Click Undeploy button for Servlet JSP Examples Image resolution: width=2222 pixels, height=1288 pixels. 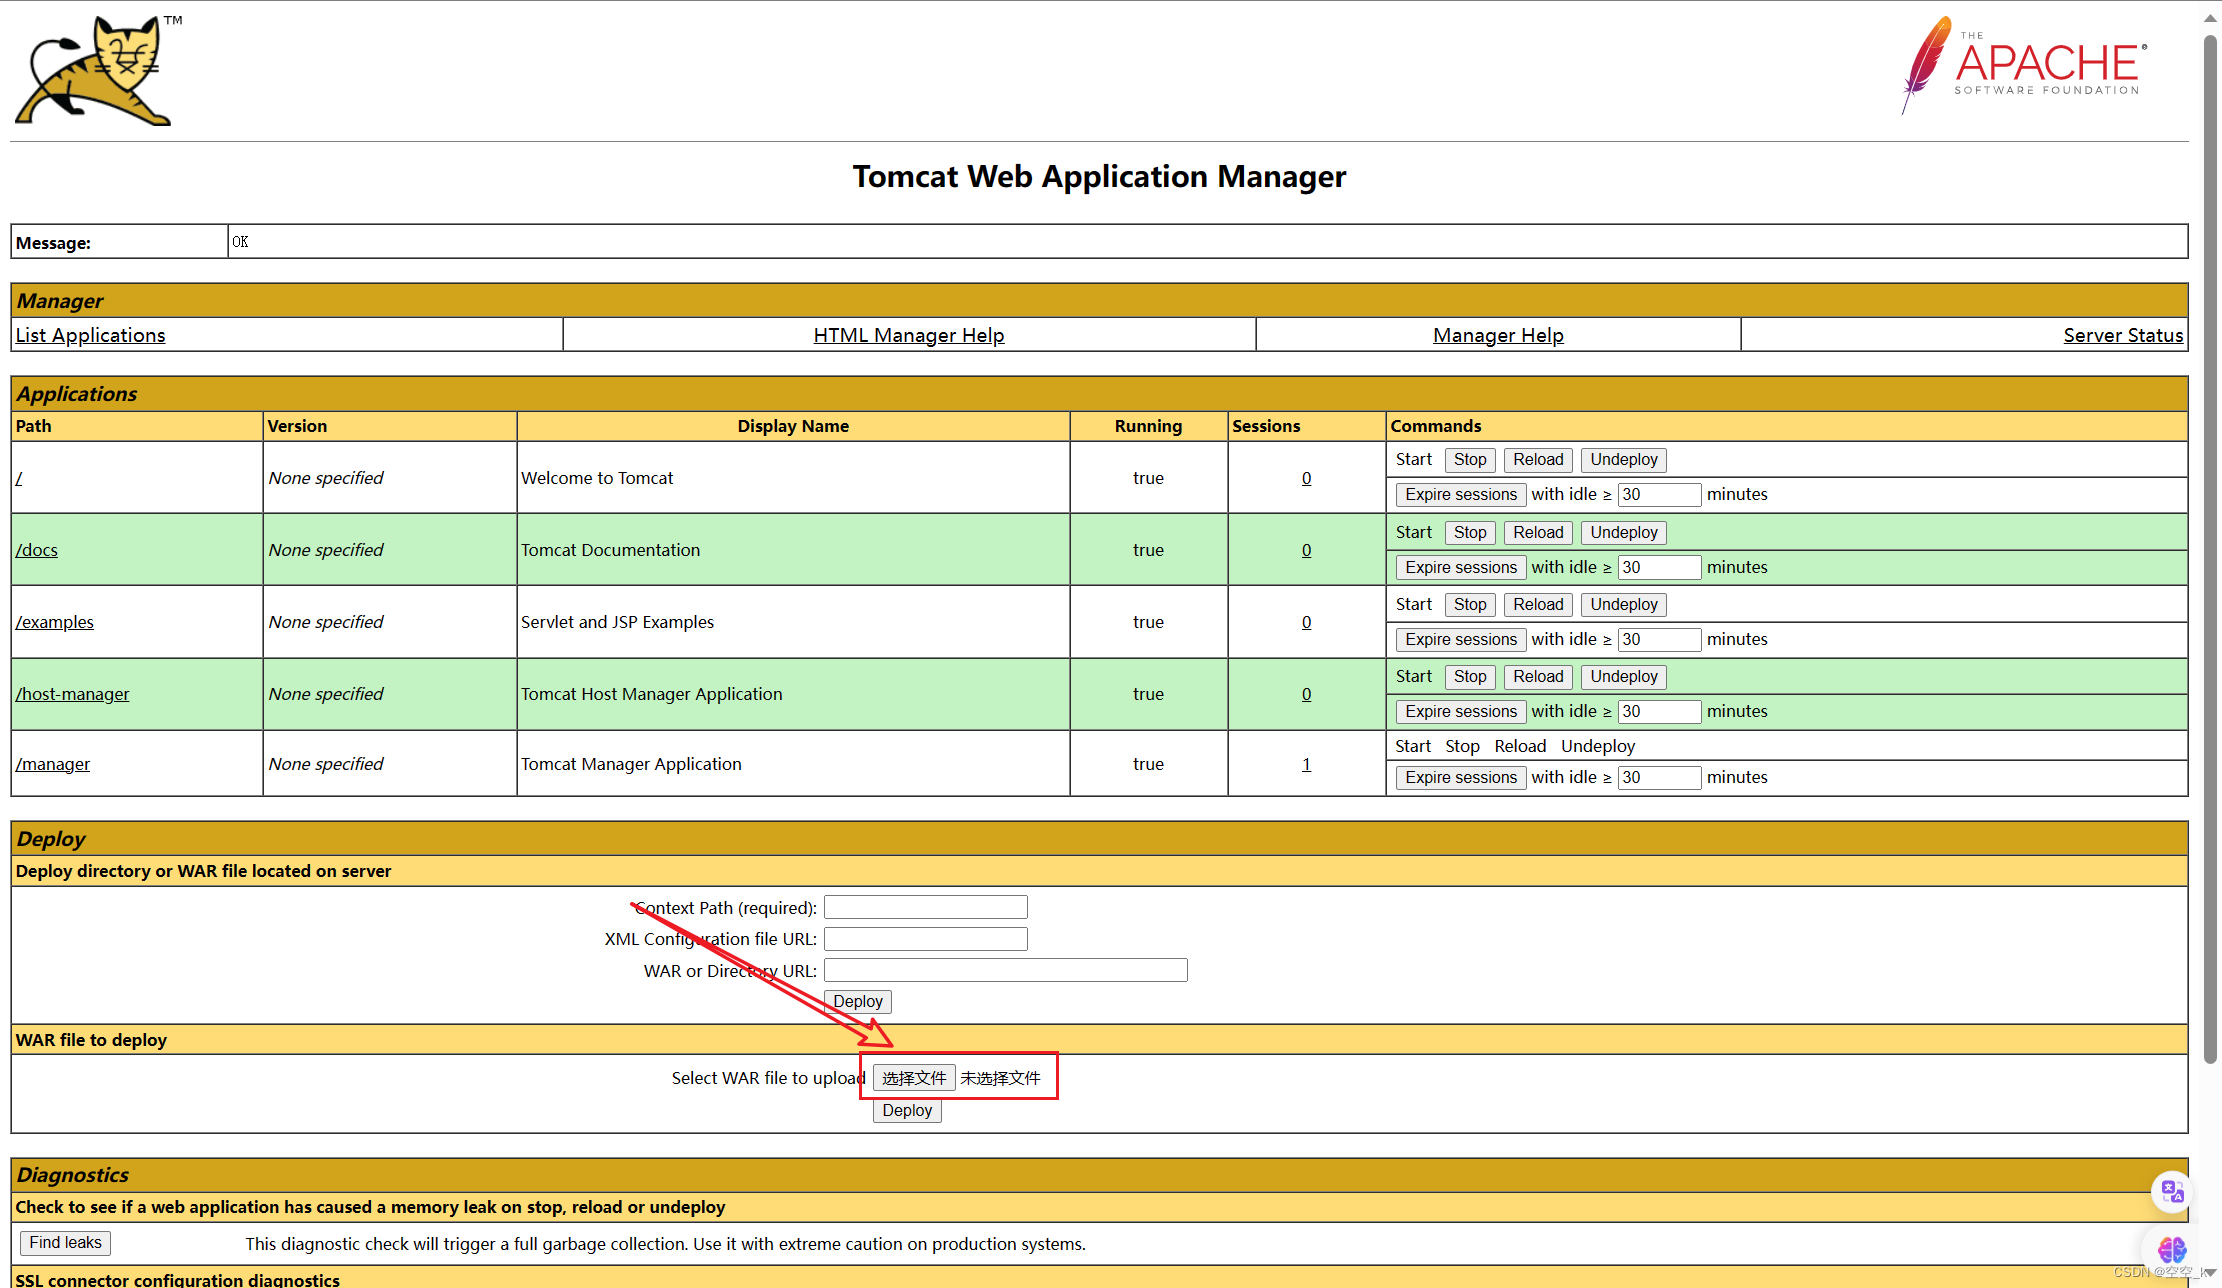tap(1621, 603)
